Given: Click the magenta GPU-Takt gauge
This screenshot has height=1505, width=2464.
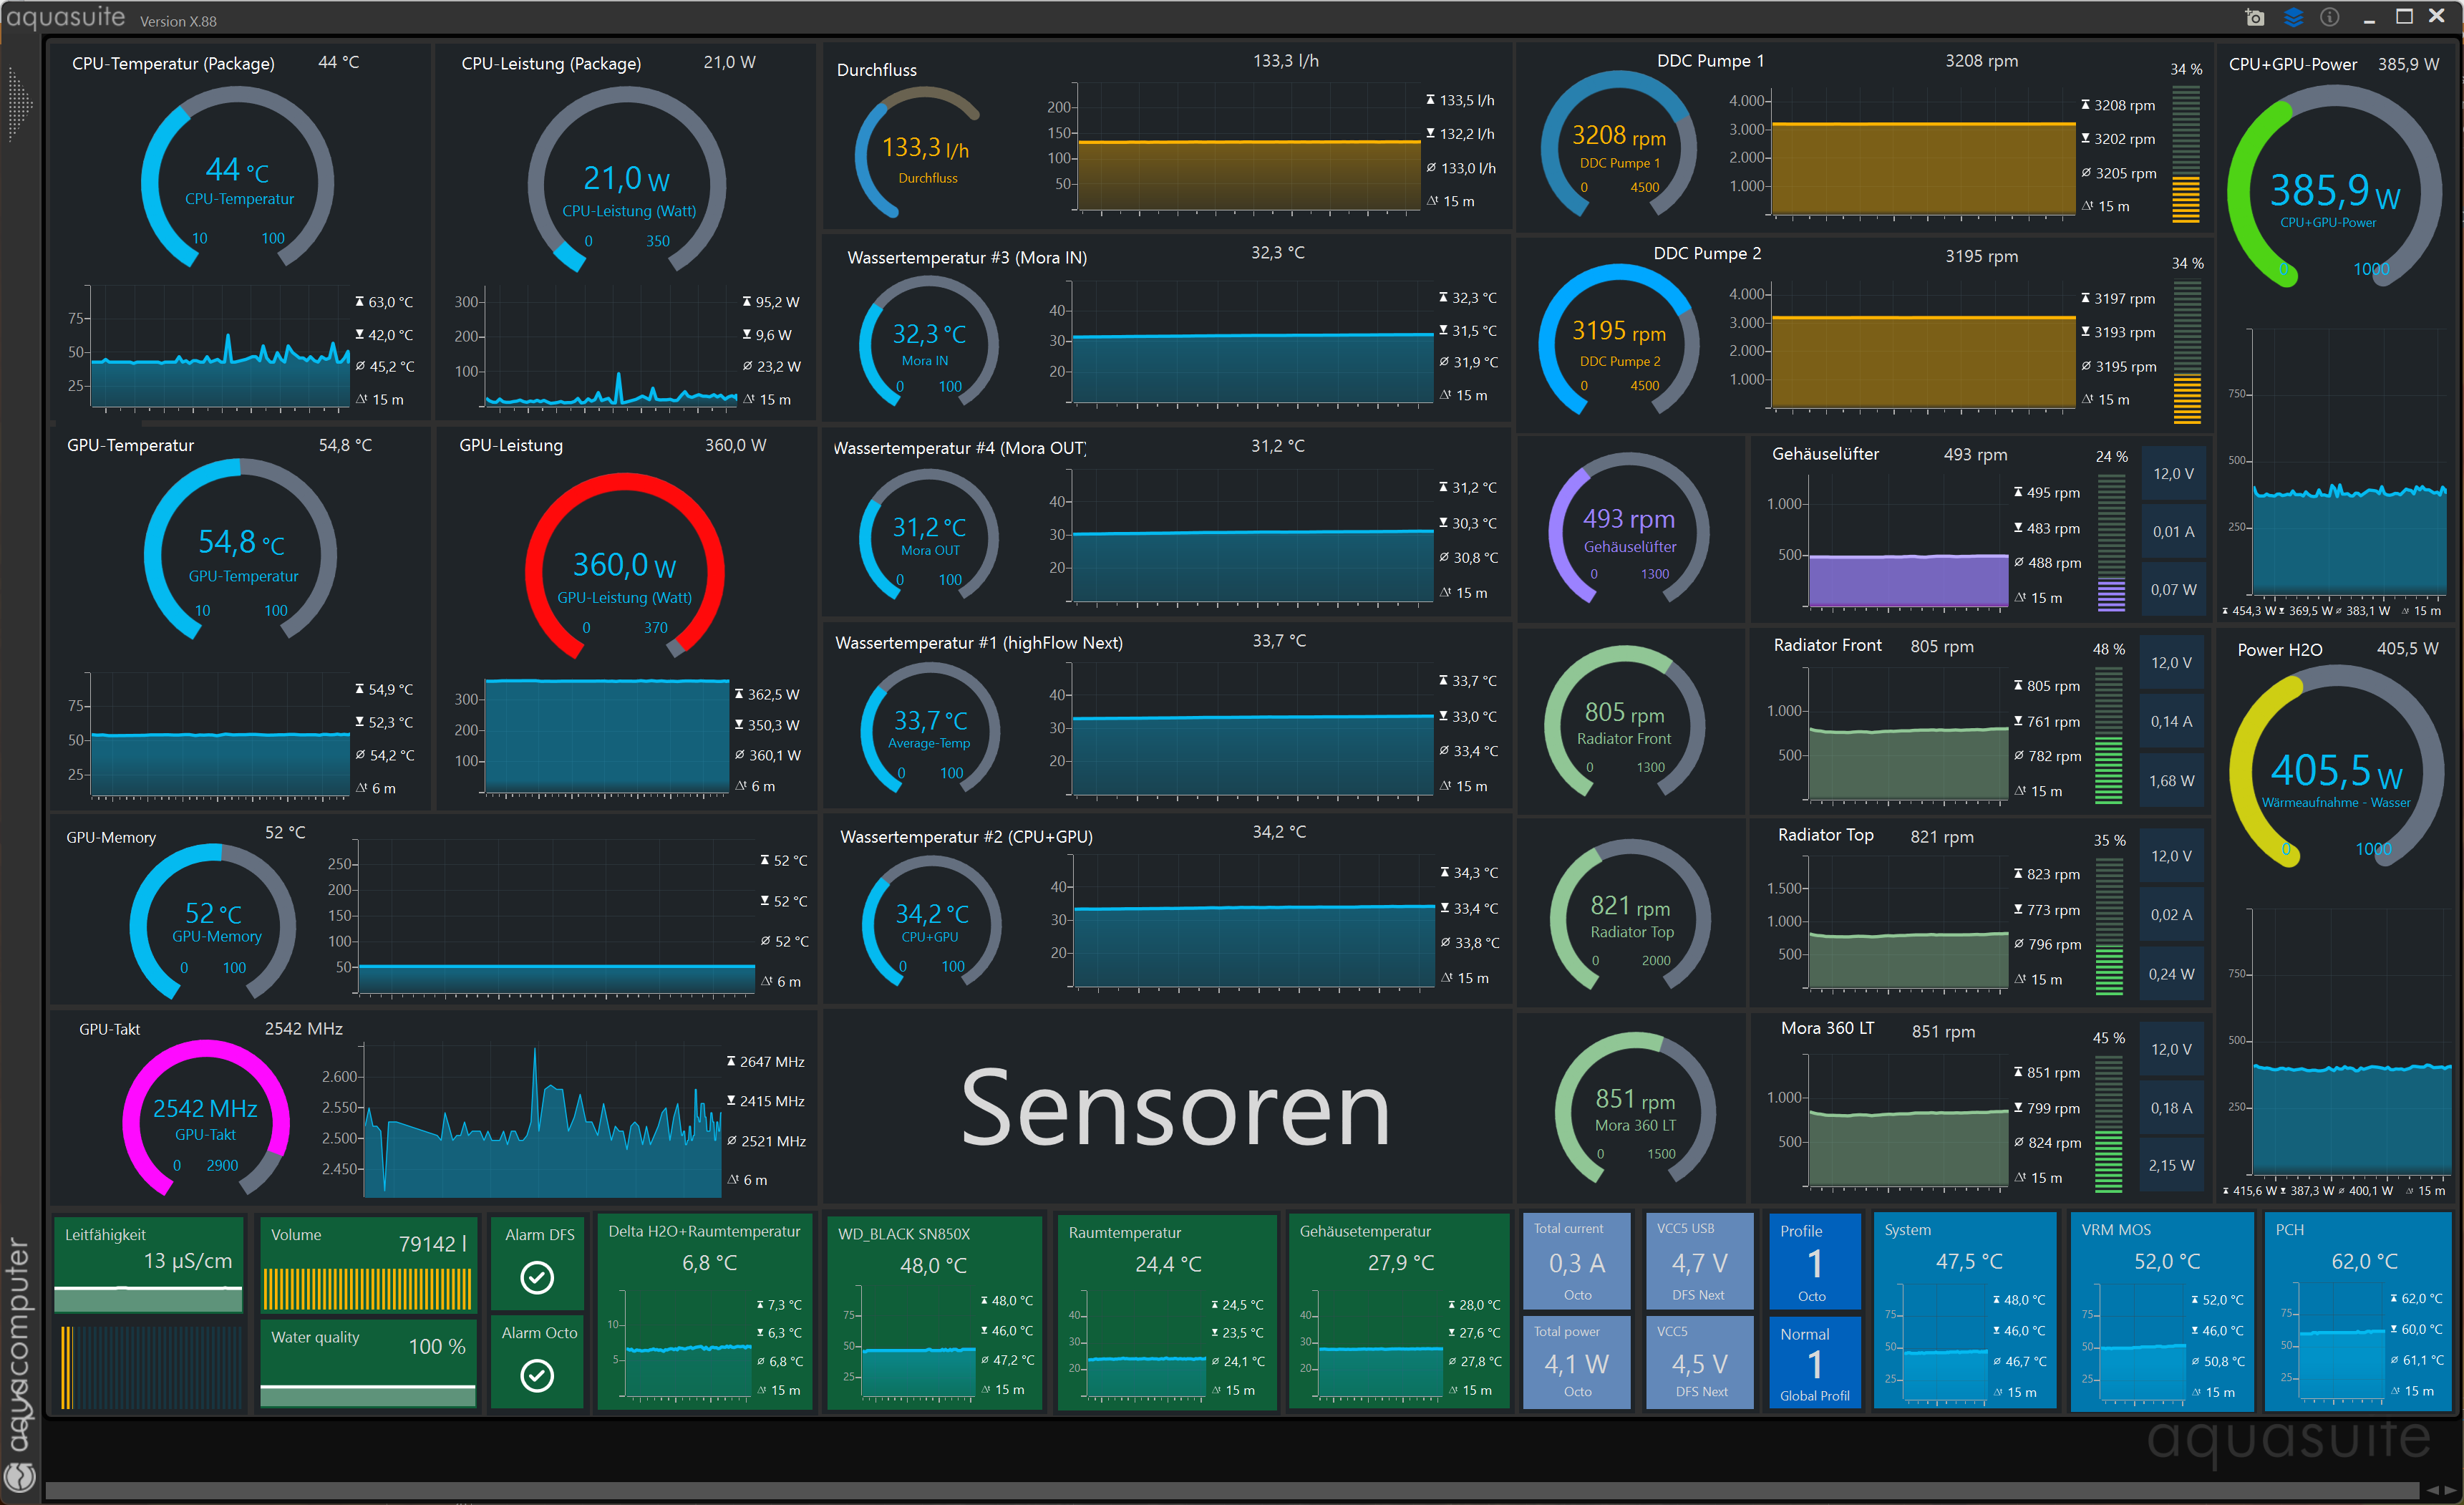Looking at the screenshot, I should pyautogui.click(x=206, y=1118).
